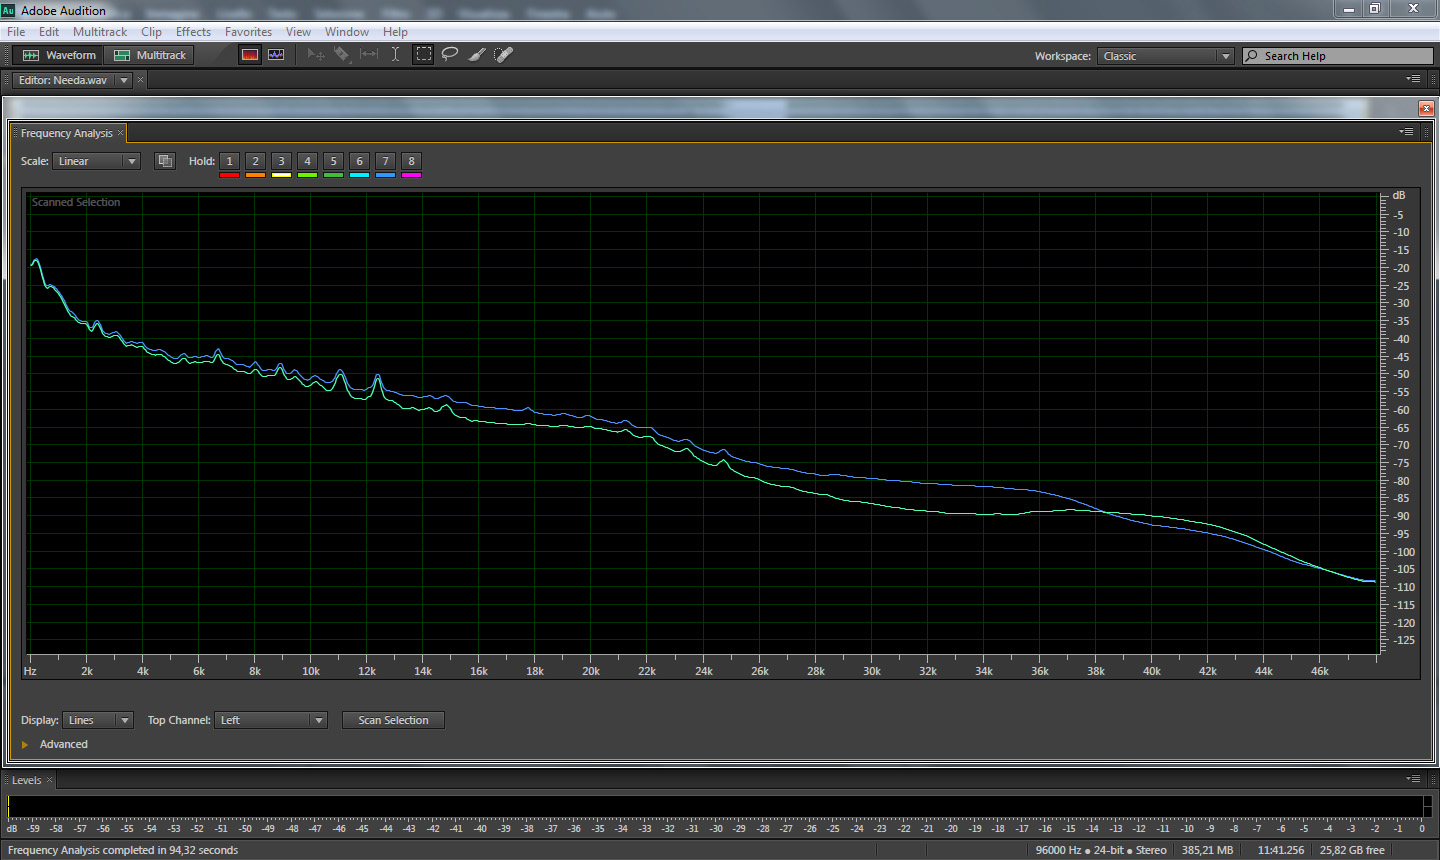Close the floating panel with red X
Screen dimensions: 1440x860
(1426, 108)
